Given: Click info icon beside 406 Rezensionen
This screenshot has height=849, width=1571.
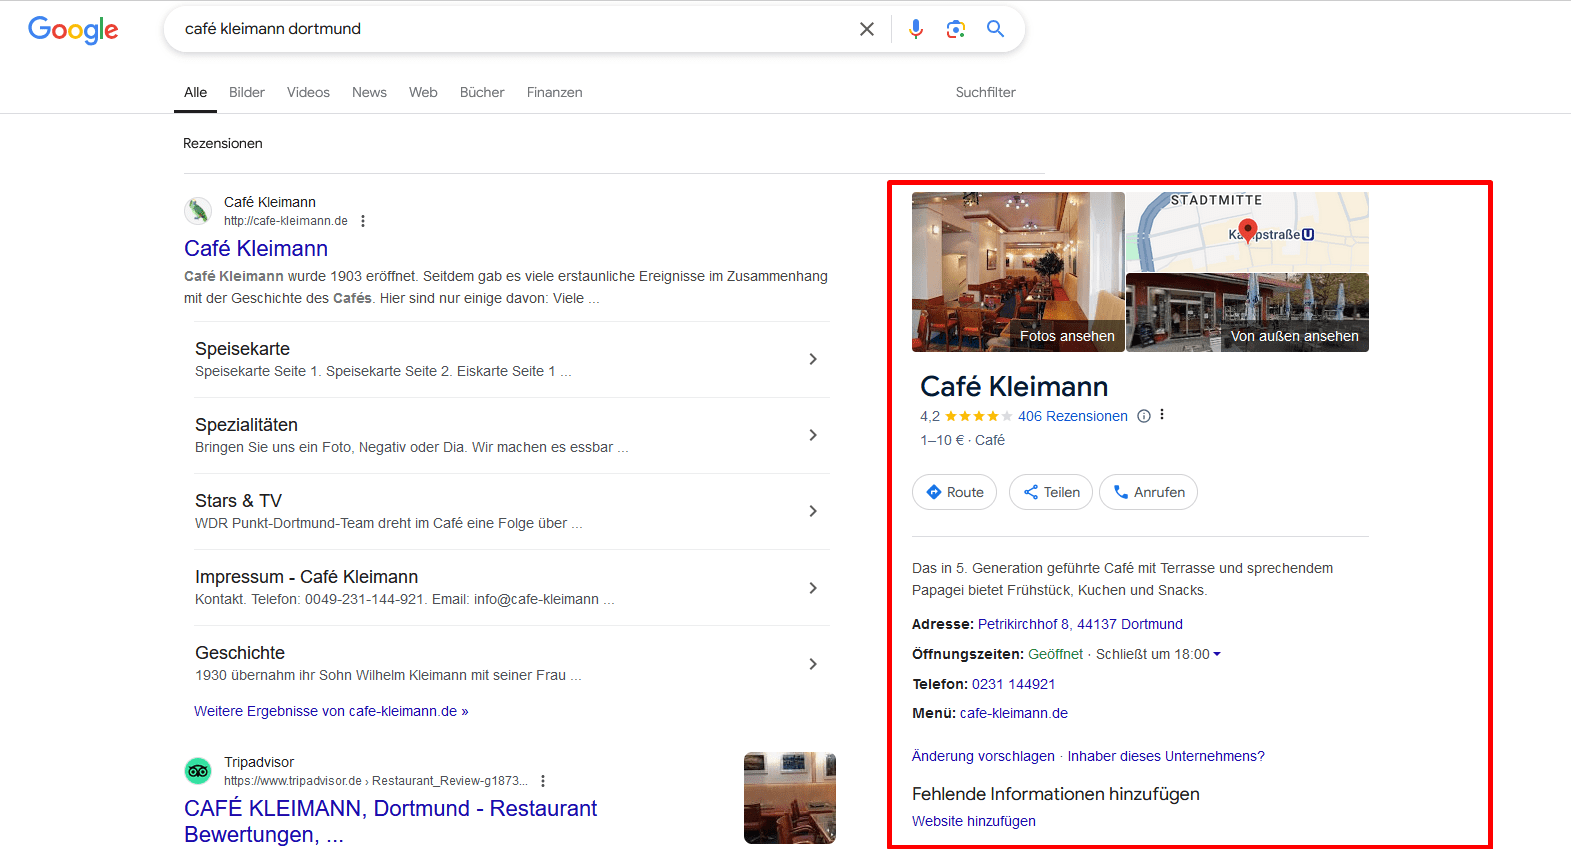Looking at the screenshot, I should (x=1144, y=416).
